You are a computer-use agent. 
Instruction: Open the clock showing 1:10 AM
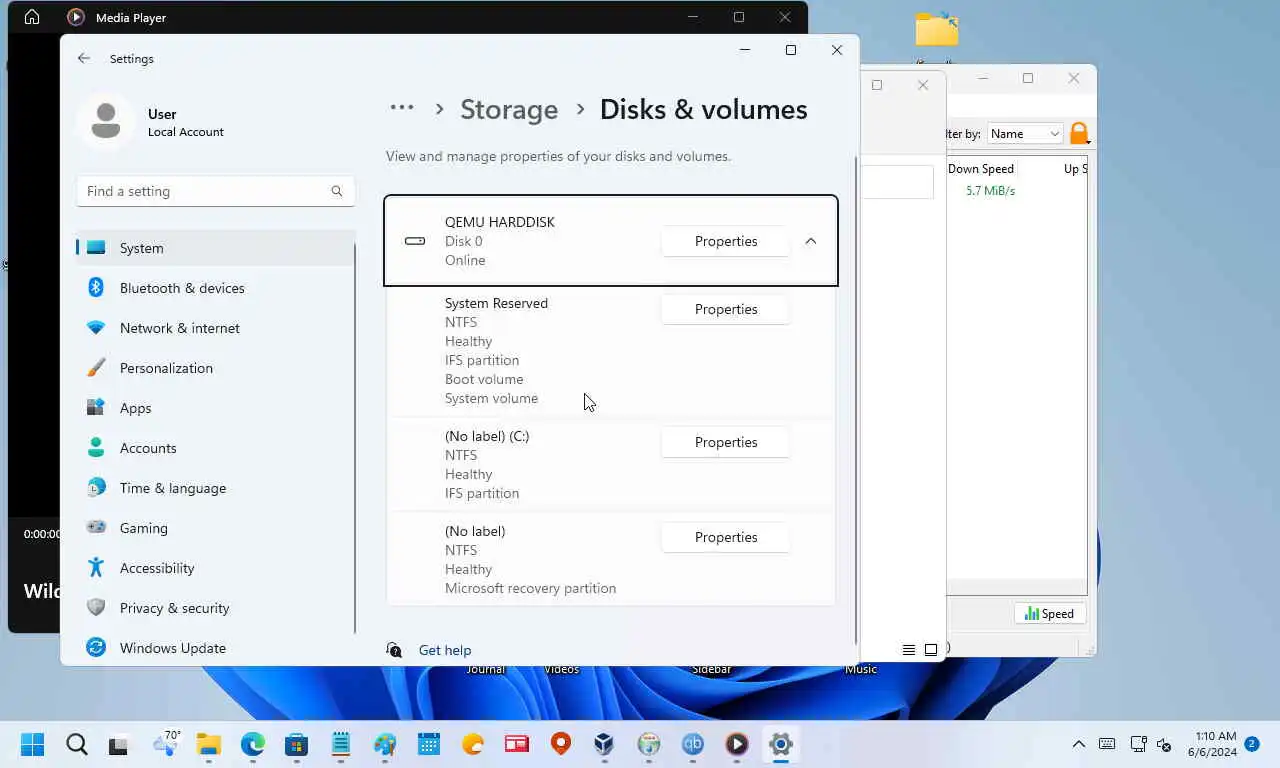pyautogui.click(x=1212, y=744)
